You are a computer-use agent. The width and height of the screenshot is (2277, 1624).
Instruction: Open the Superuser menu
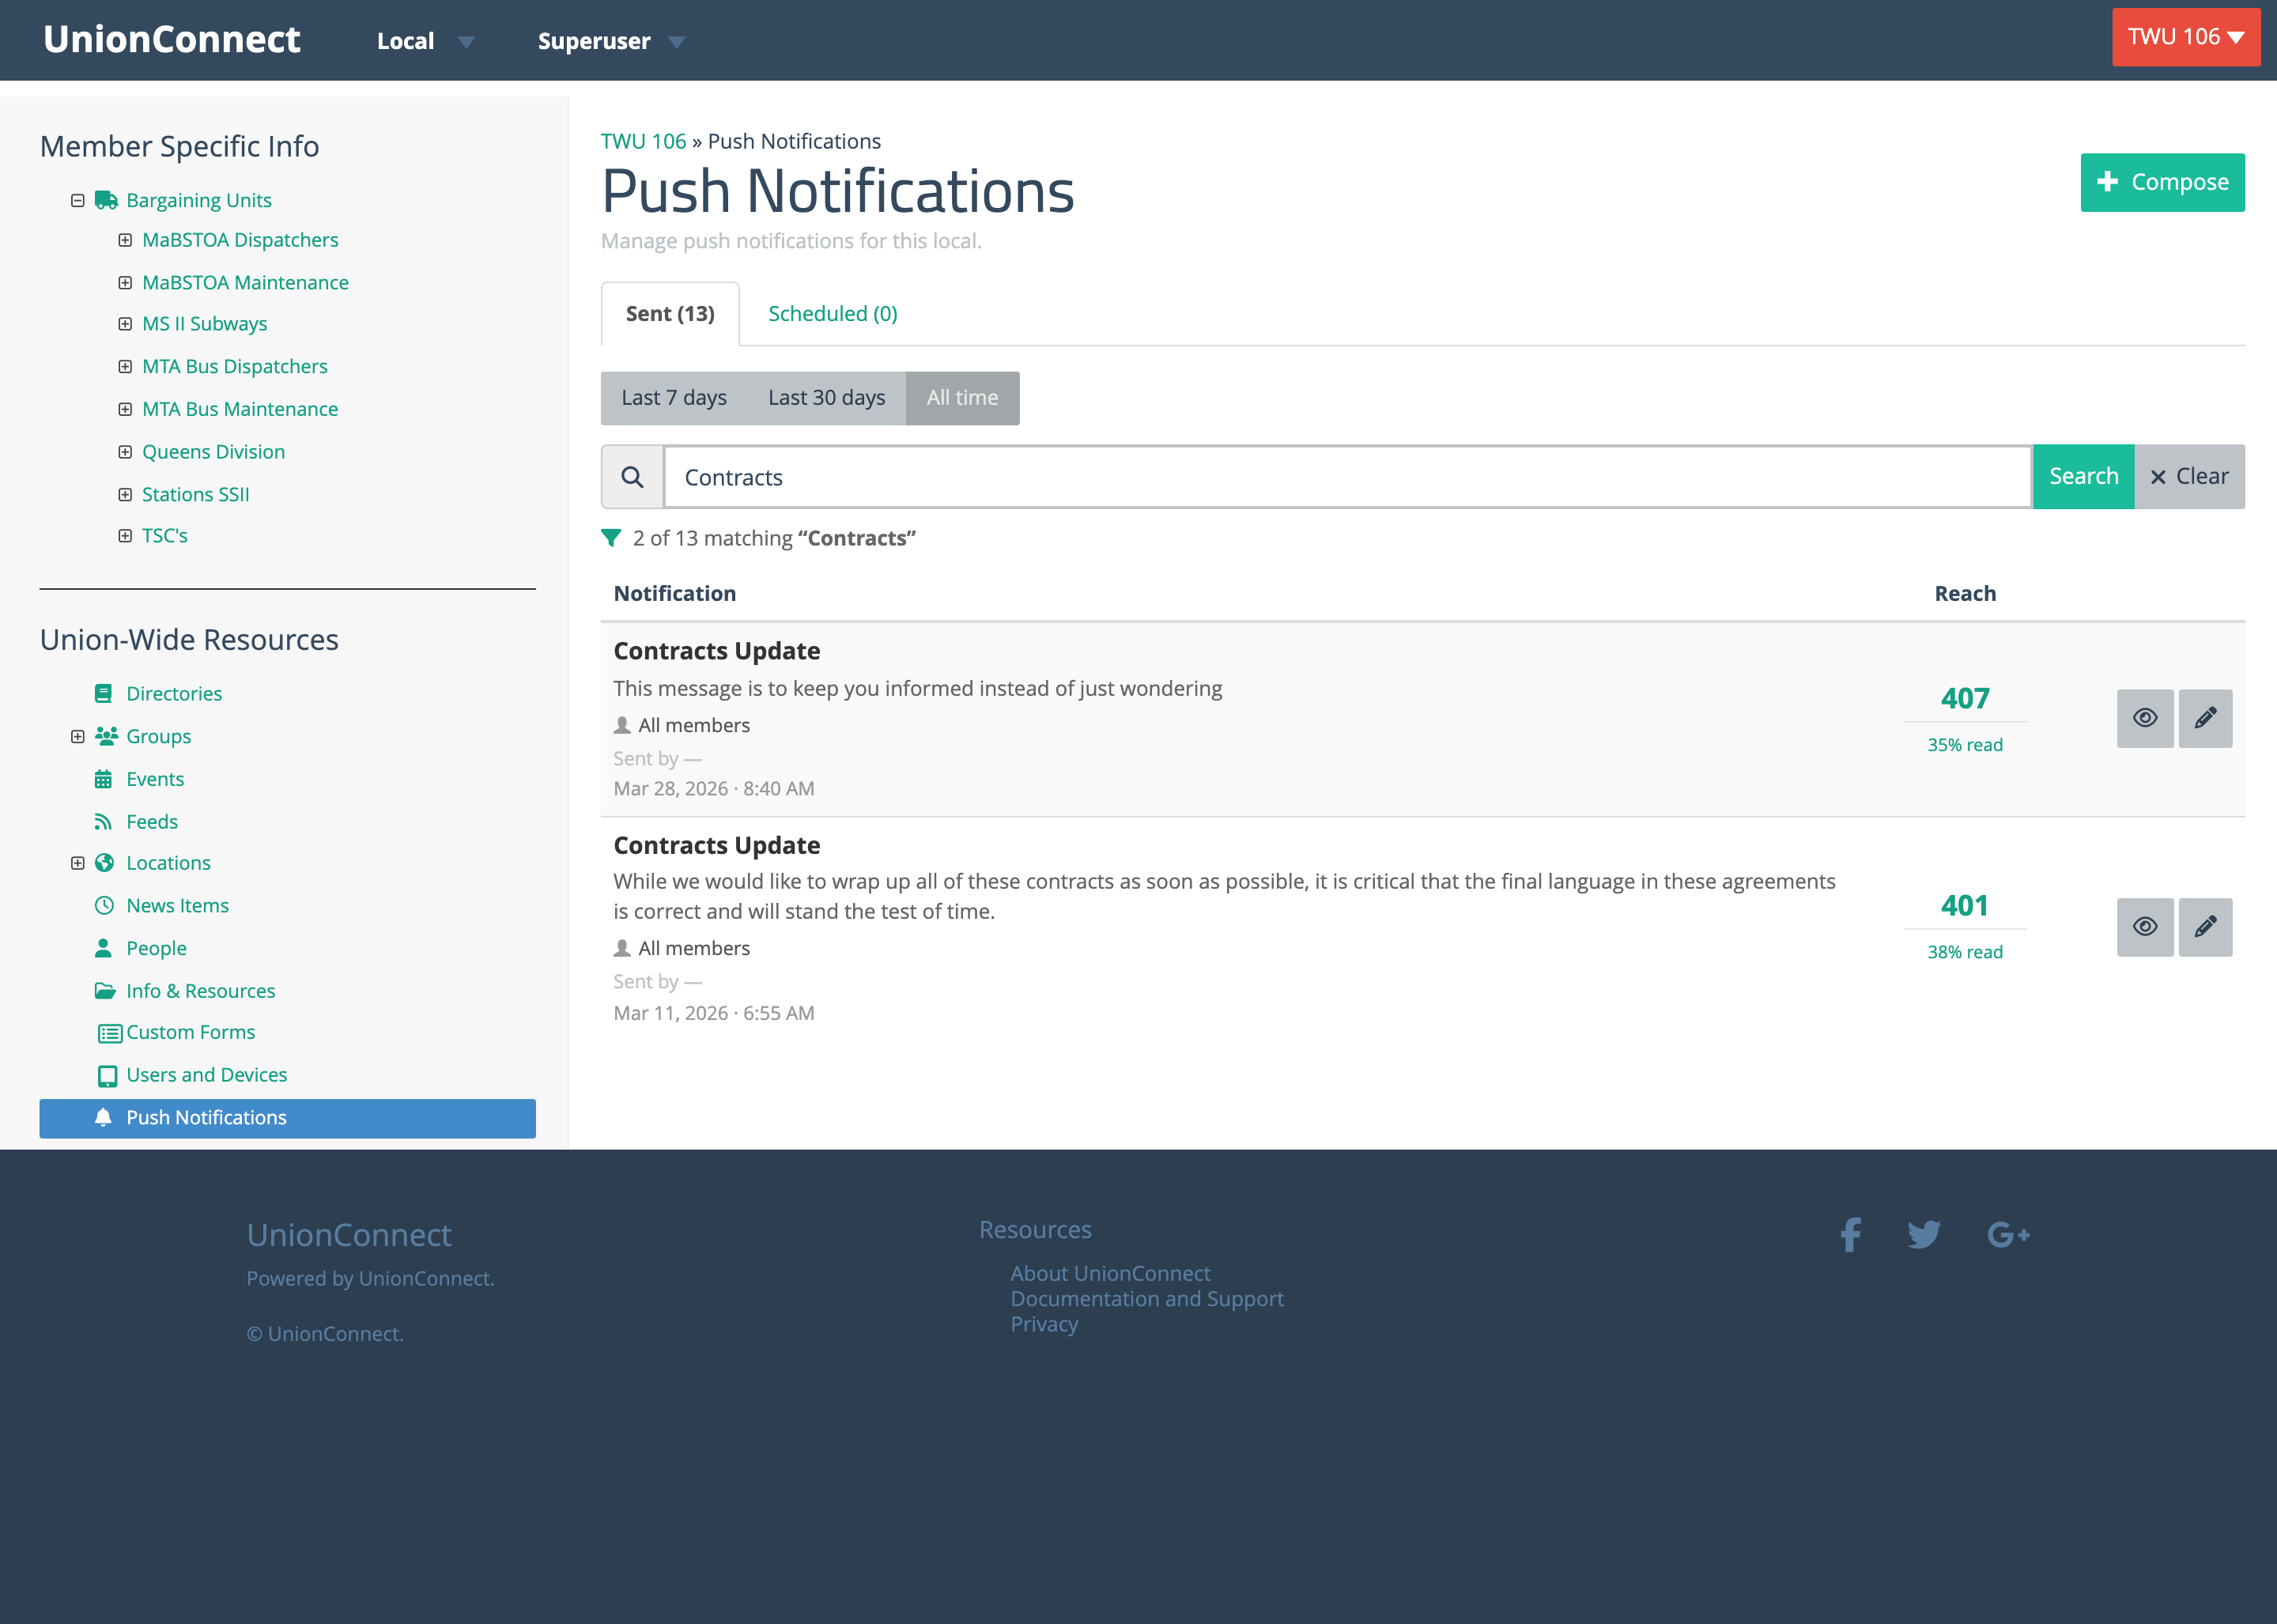click(611, 41)
